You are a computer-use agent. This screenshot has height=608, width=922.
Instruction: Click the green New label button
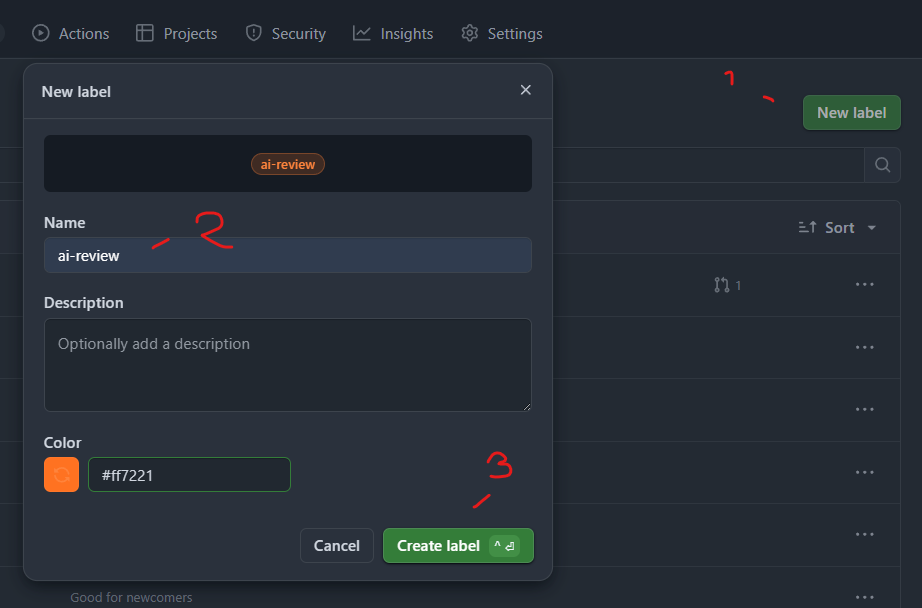tap(851, 112)
